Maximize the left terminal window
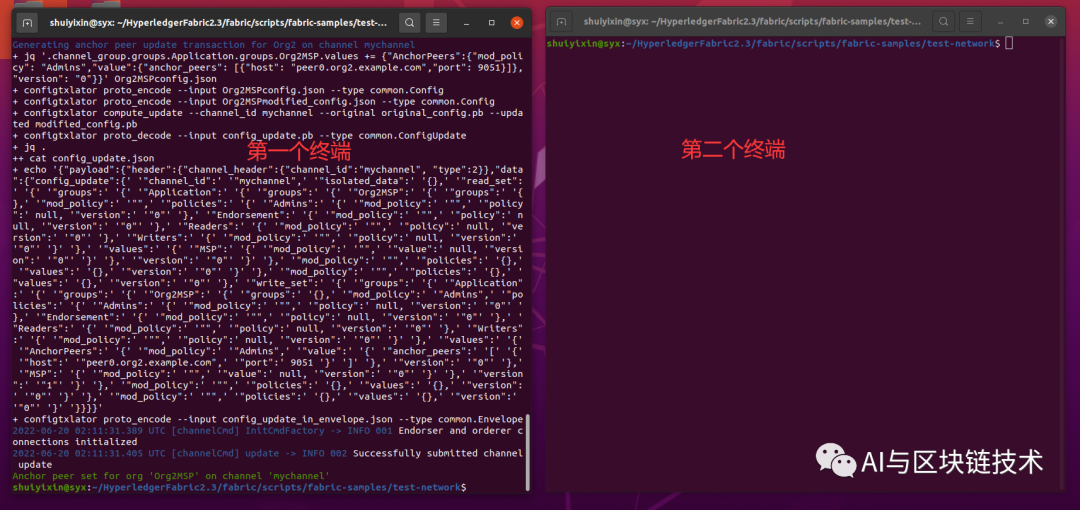 click(491, 22)
